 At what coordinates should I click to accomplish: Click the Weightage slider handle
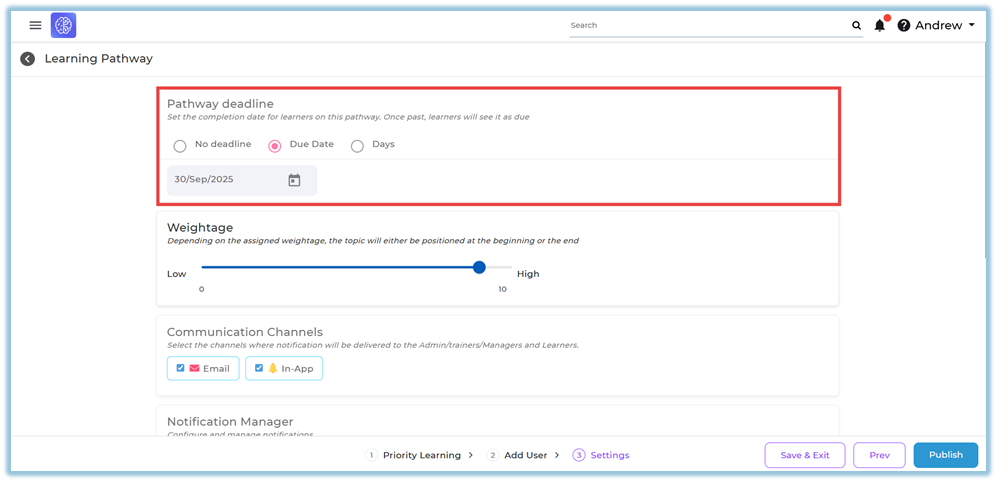pyautogui.click(x=479, y=267)
